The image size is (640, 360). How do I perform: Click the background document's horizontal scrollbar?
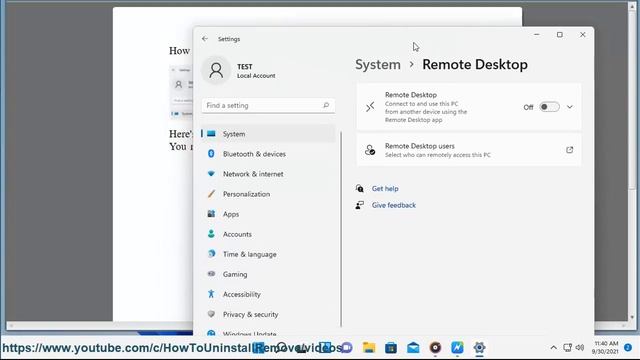pos(318,326)
